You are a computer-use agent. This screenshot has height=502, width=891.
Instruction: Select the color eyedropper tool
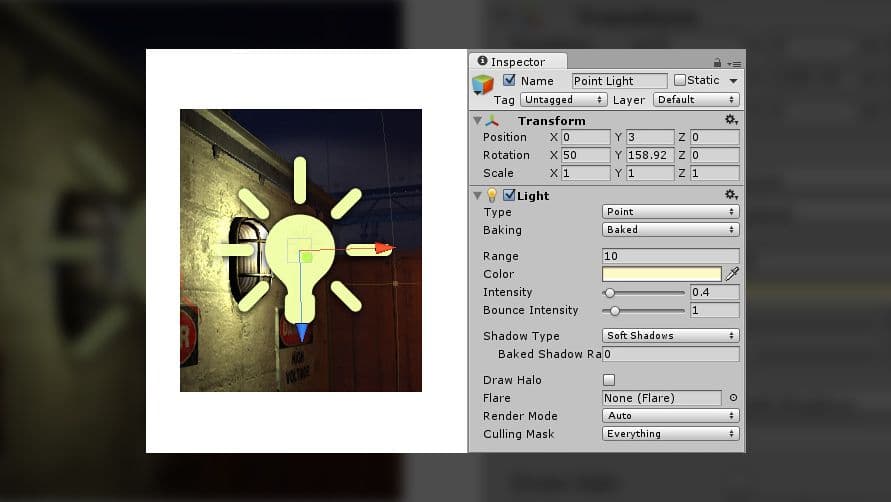click(732, 274)
